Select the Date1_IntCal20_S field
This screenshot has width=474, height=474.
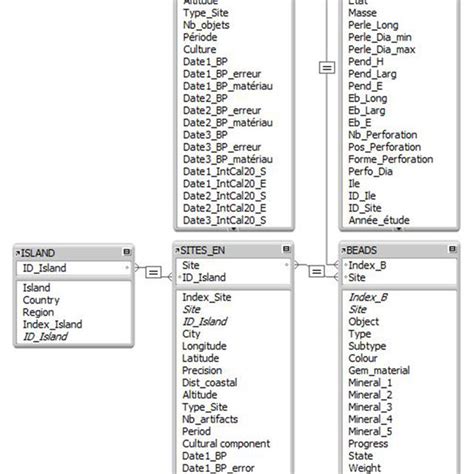[x=224, y=171]
